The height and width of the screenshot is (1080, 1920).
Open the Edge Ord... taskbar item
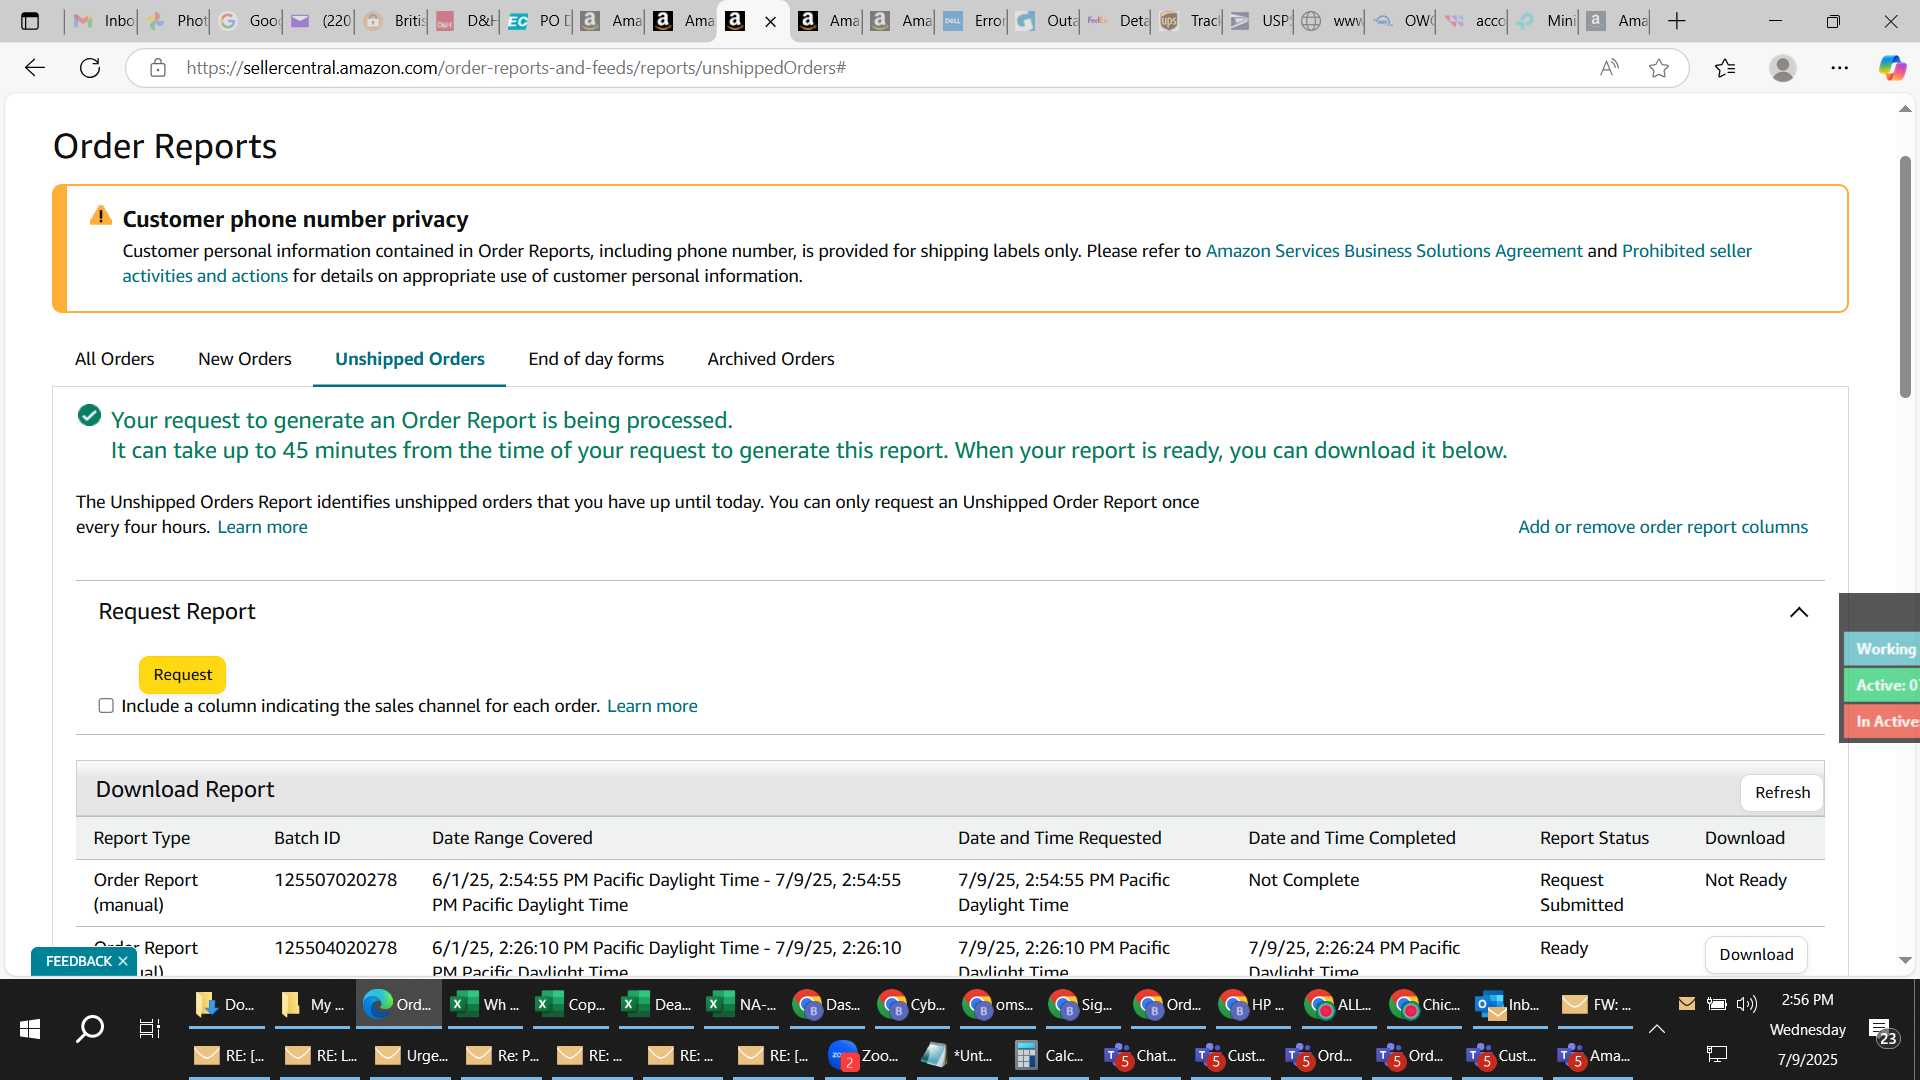[398, 1005]
